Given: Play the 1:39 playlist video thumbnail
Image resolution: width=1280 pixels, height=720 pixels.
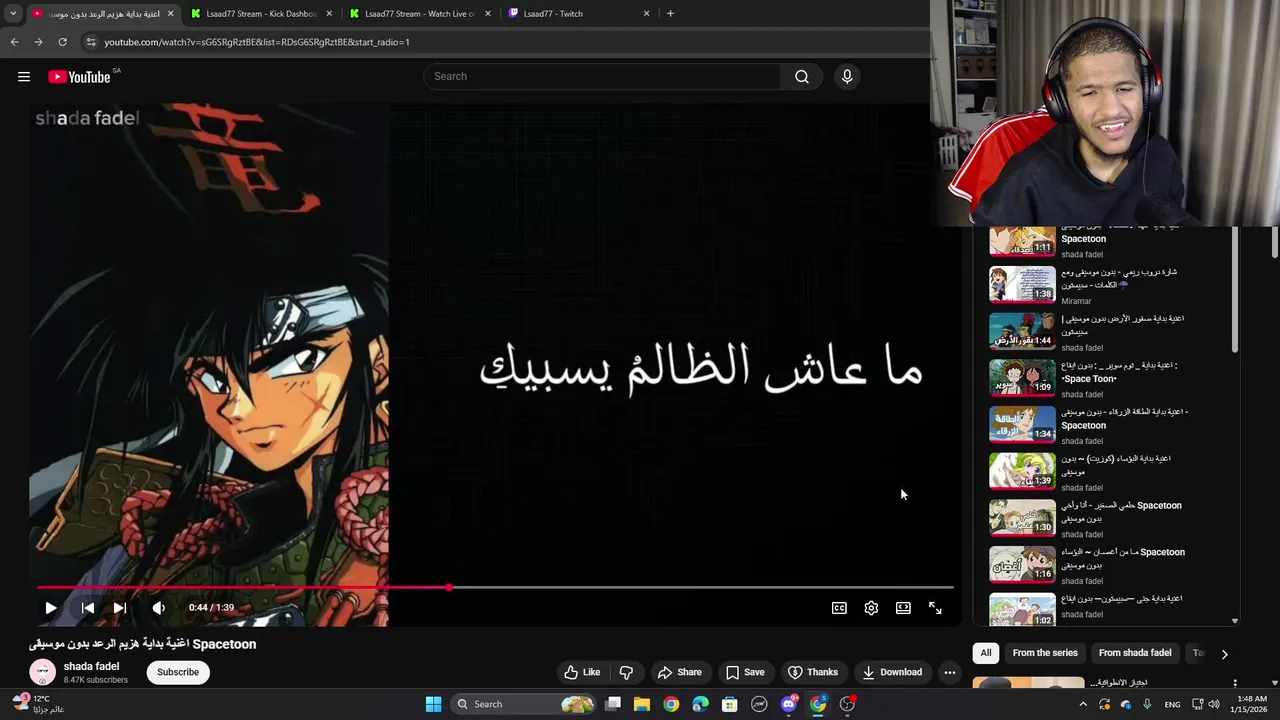Looking at the screenshot, I should (1022, 471).
